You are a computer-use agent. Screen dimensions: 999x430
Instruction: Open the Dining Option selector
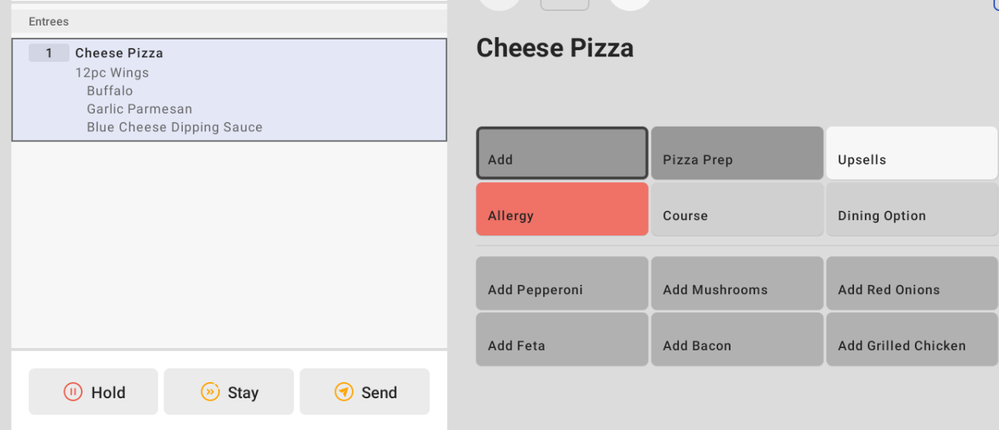tap(911, 209)
